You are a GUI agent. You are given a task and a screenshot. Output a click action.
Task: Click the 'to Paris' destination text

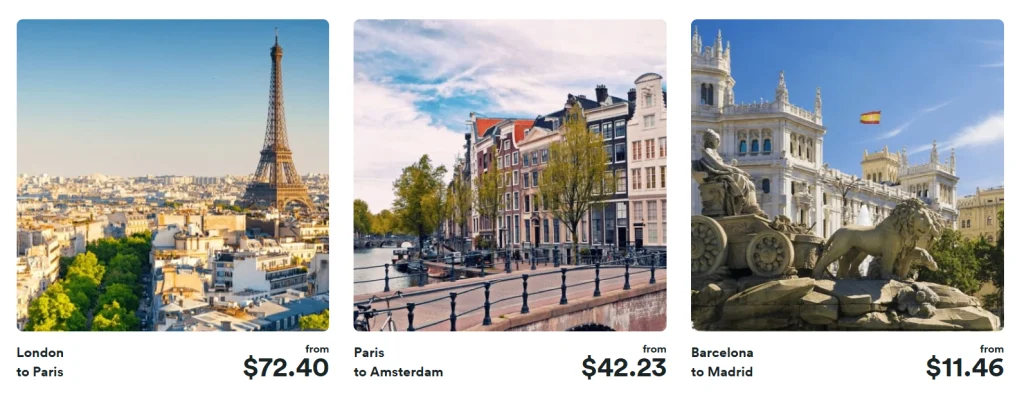(39, 372)
